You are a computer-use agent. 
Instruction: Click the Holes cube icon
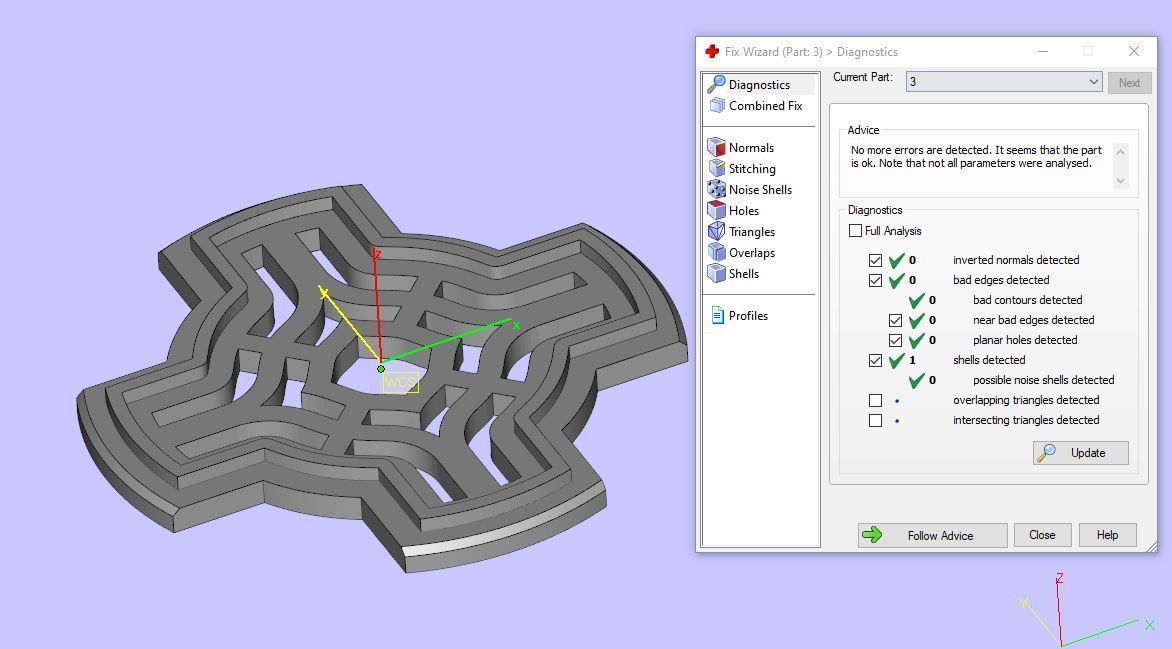click(716, 210)
